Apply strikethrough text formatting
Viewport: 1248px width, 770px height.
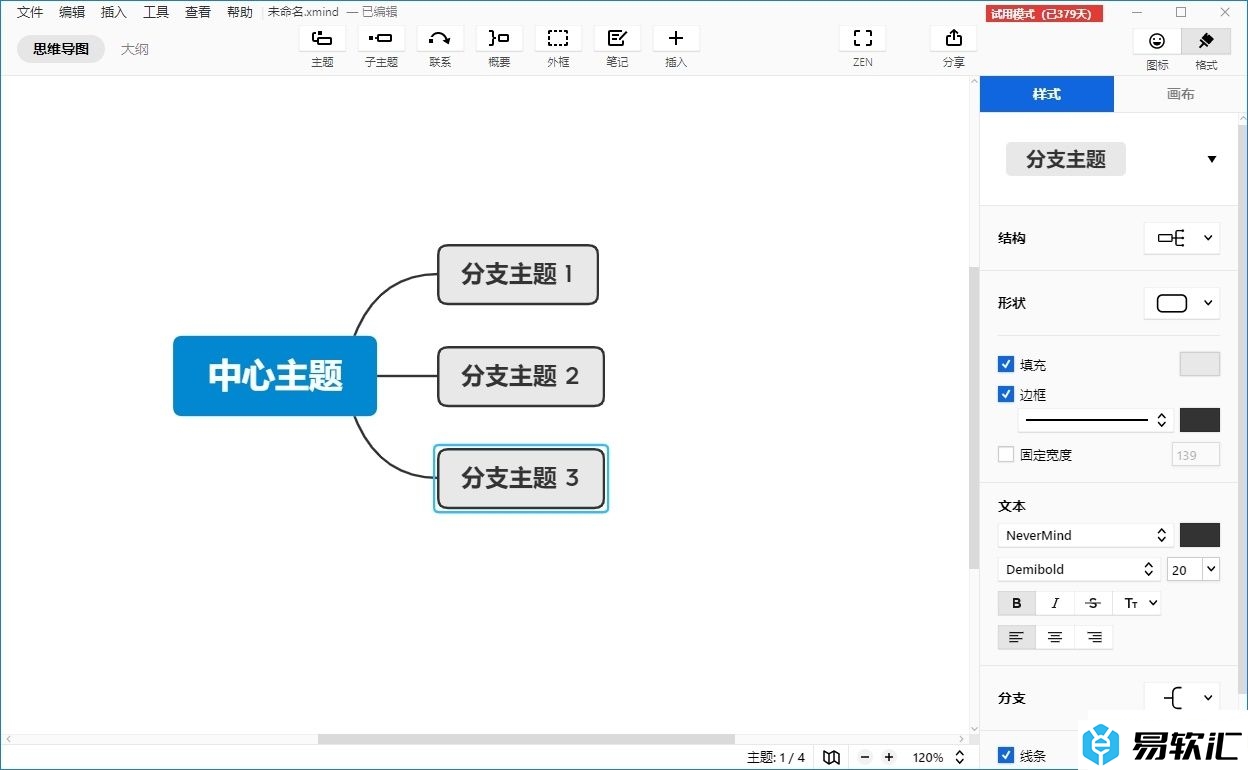click(1093, 603)
